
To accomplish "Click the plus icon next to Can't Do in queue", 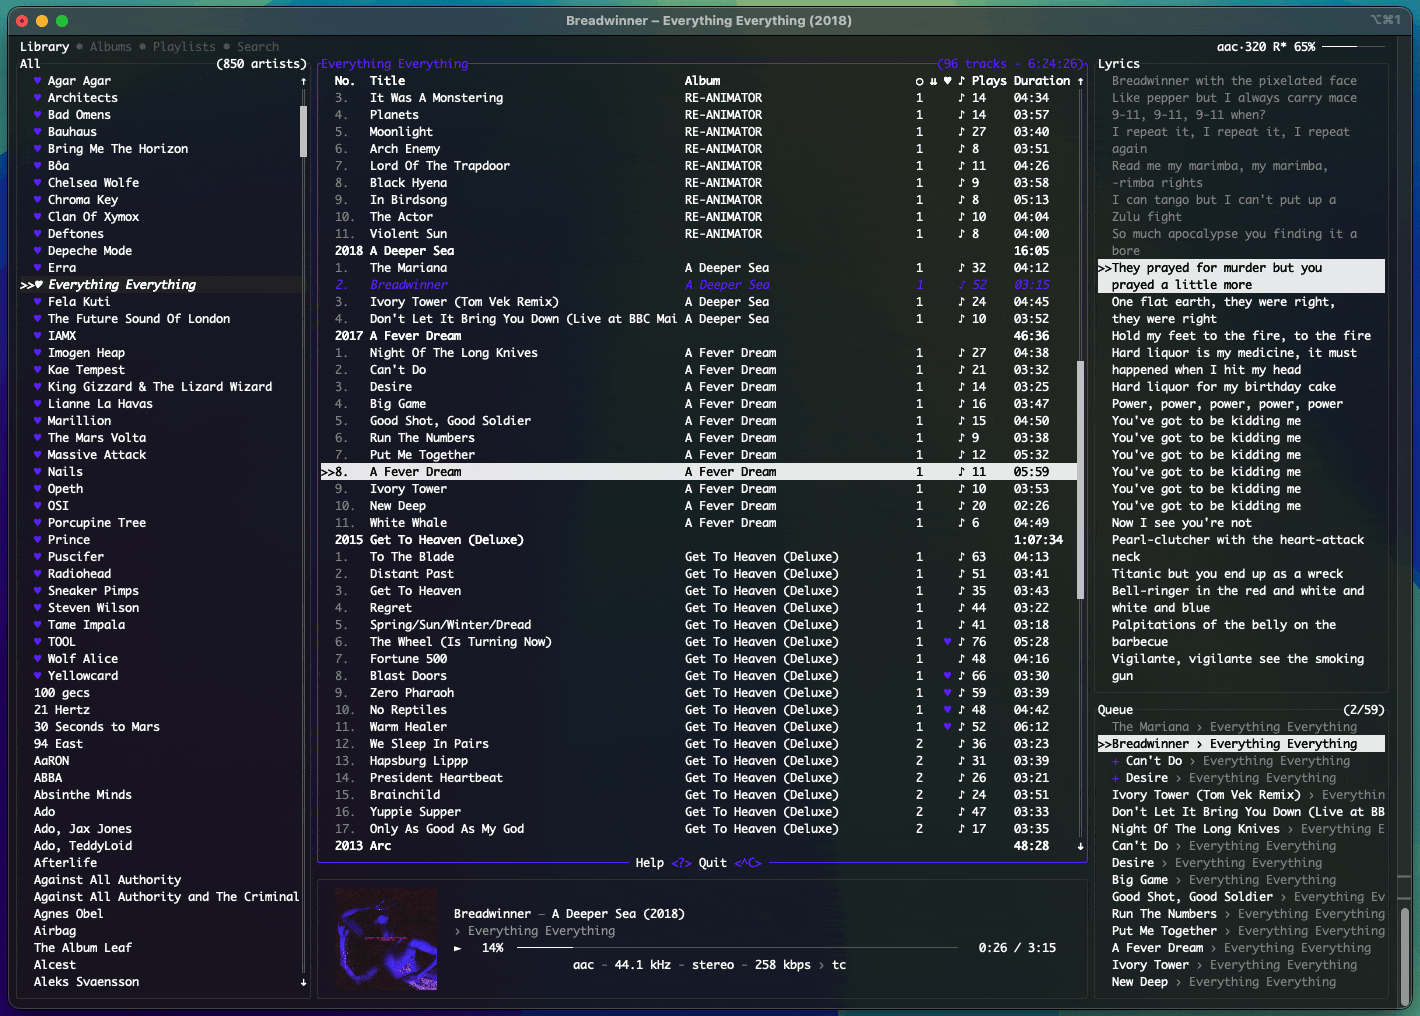I will [x=1116, y=761].
